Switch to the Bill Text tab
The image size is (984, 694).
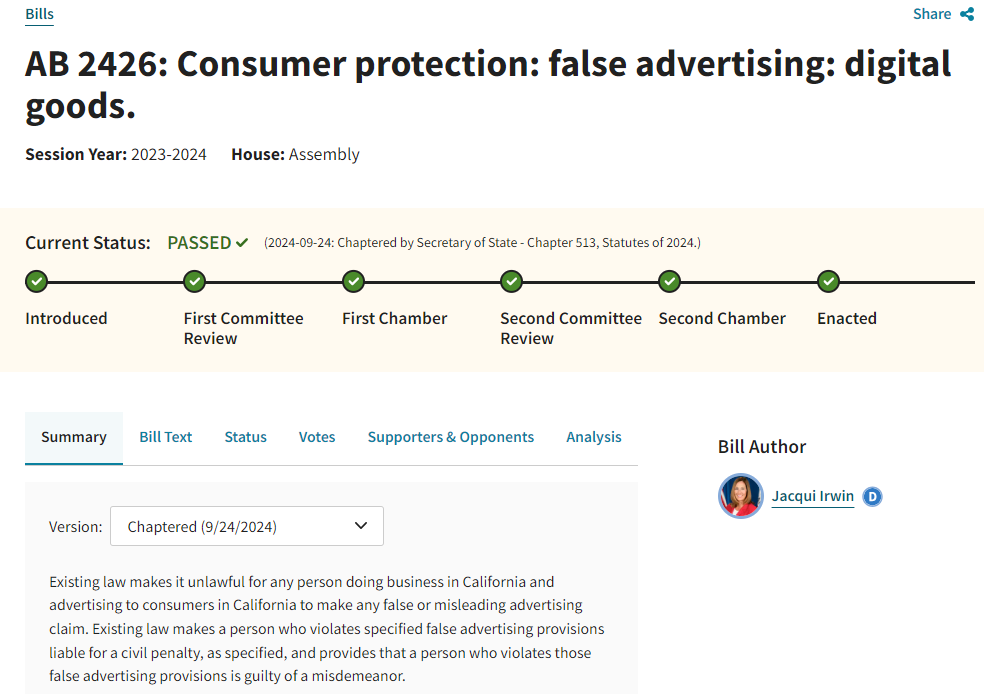[166, 437]
